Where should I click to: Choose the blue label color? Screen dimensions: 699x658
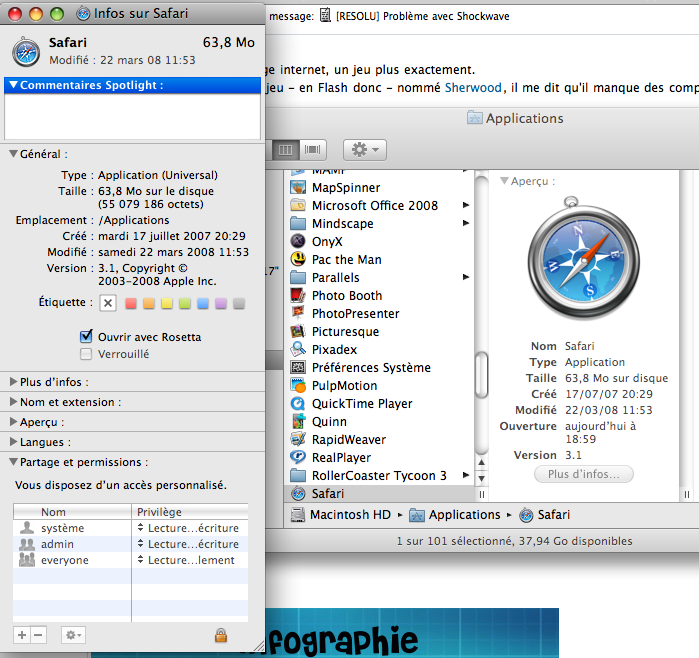coord(203,304)
